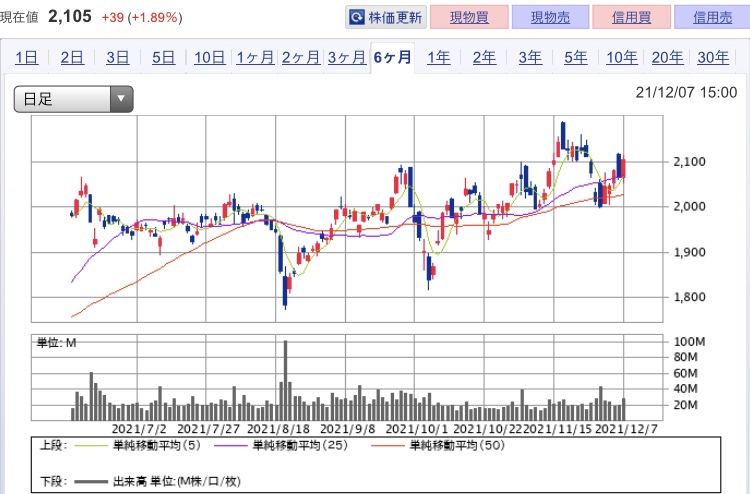Image resolution: width=750 pixels, height=494 pixels.
Task: Switch chart to the 1年 tab
Action: (439, 57)
